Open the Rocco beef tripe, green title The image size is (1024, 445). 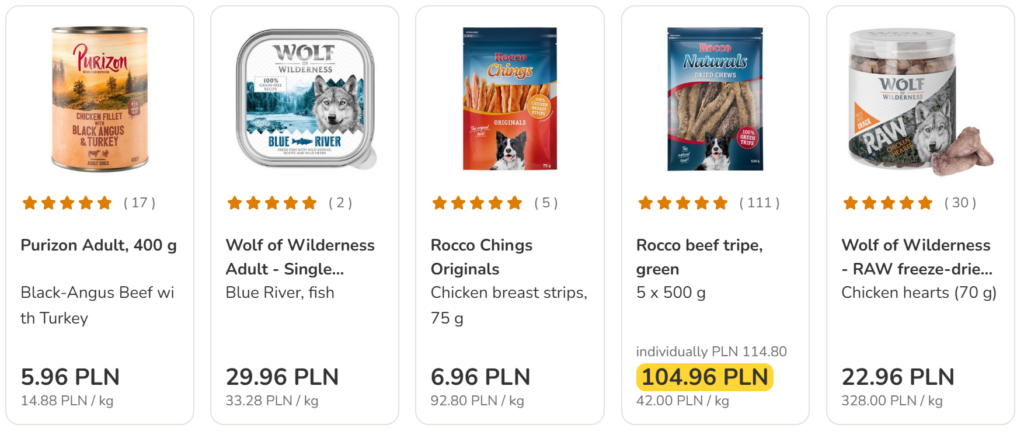[684, 257]
